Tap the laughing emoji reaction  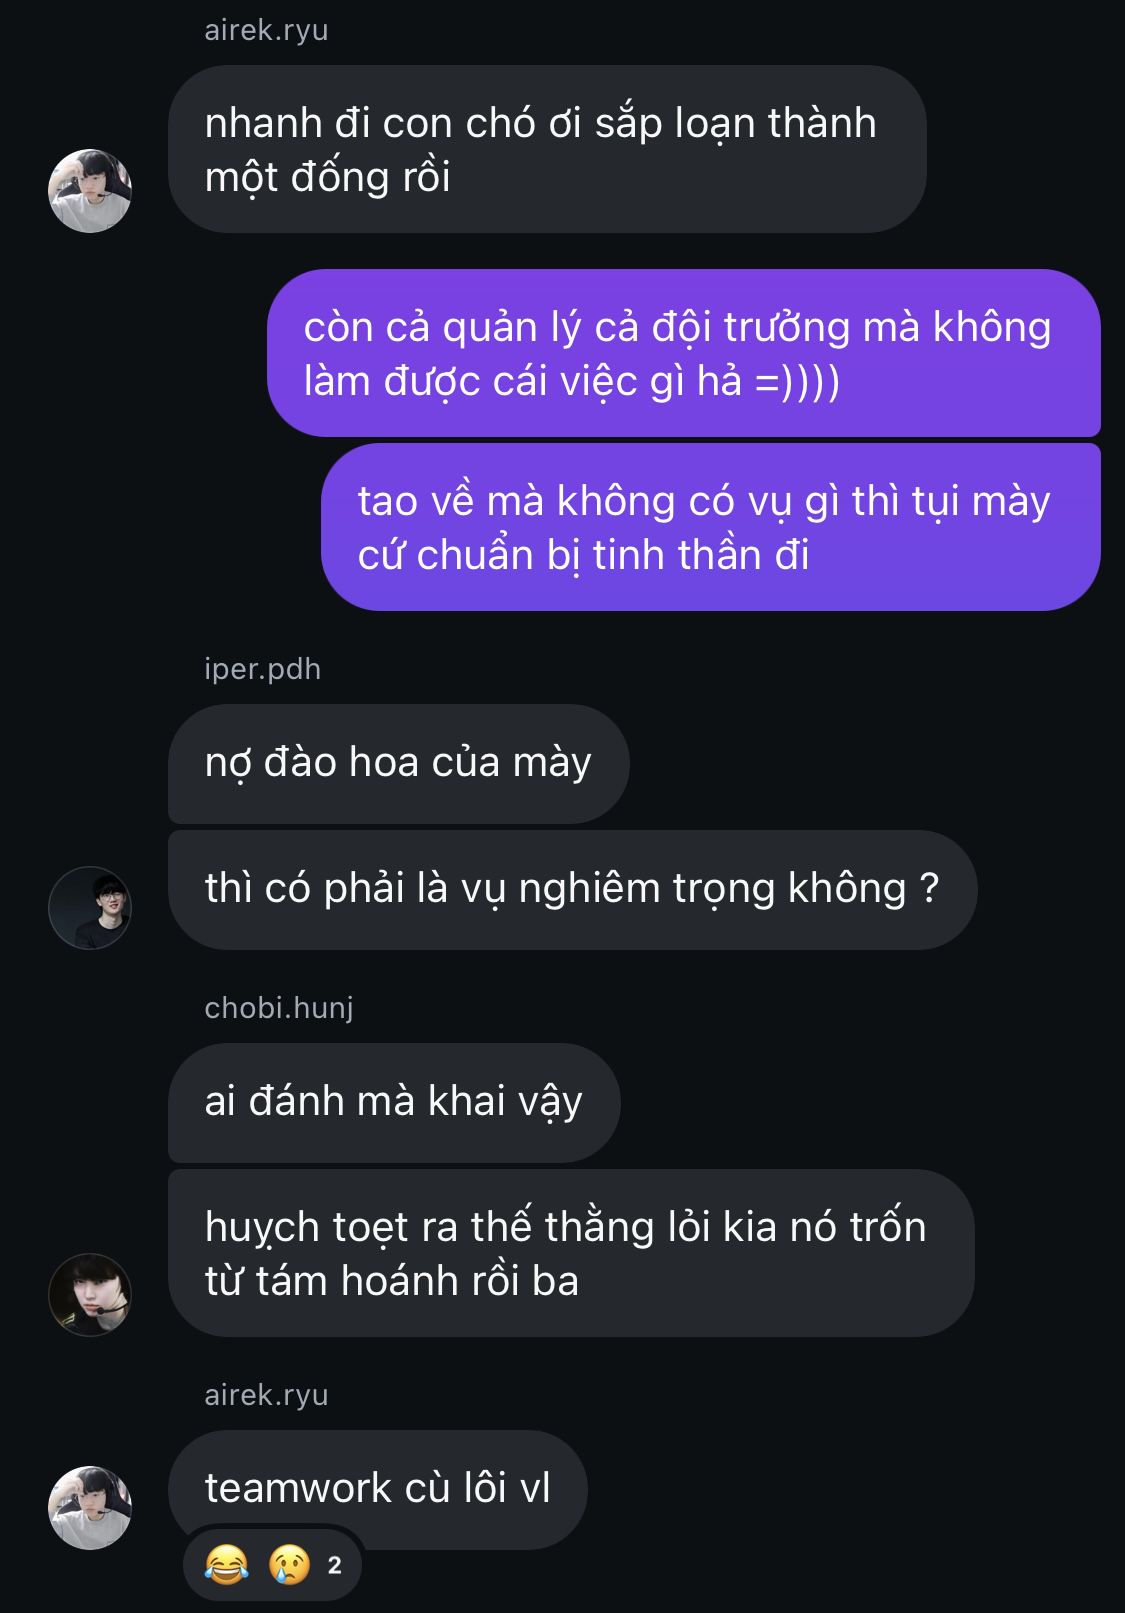coord(226,1564)
